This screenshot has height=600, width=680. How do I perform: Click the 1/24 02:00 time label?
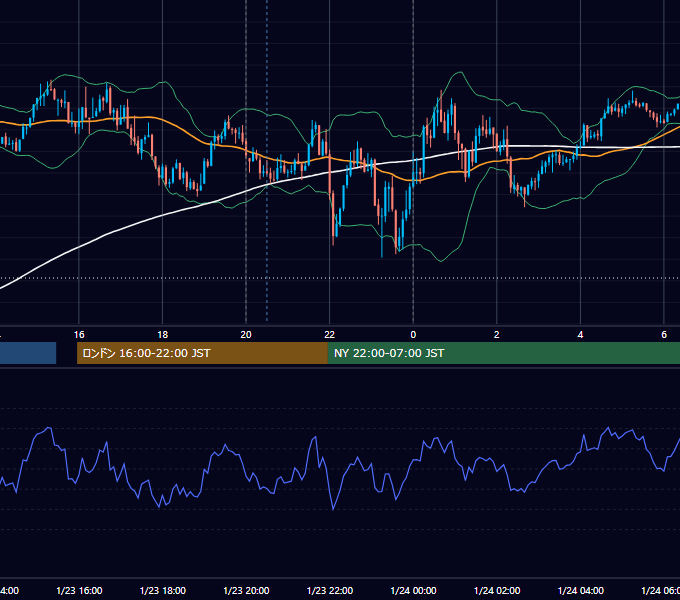click(x=497, y=590)
